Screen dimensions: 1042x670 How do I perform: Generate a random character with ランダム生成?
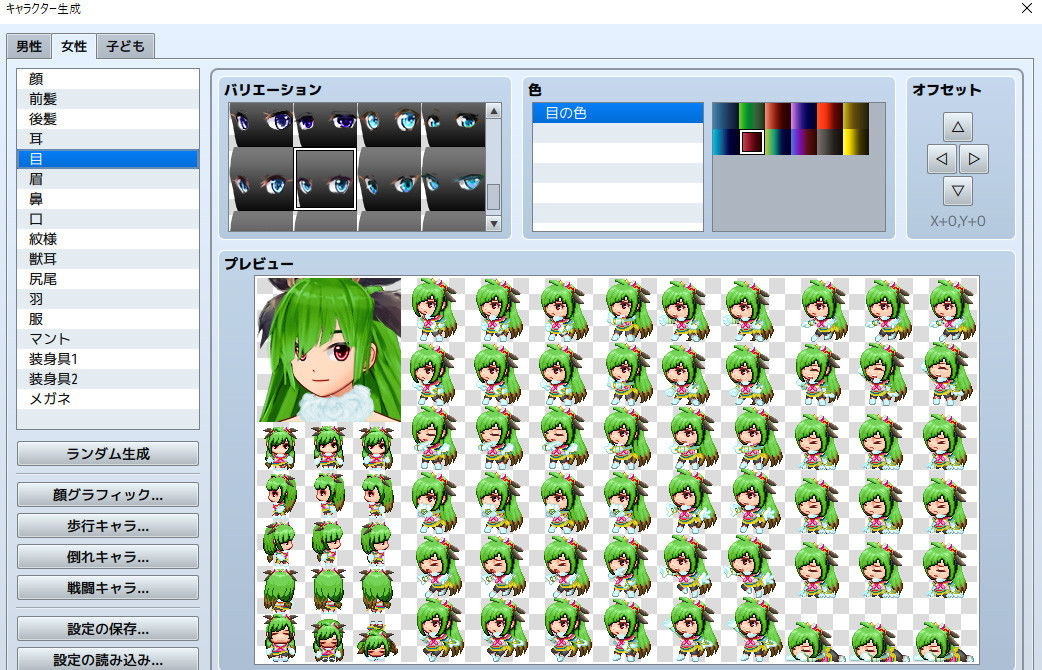coord(107,453)
